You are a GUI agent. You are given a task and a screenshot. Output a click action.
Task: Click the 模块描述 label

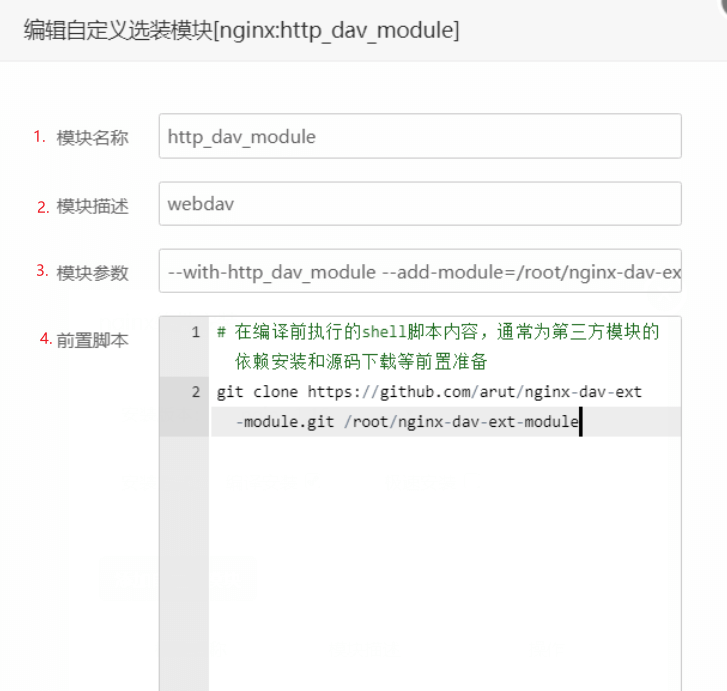92,206
